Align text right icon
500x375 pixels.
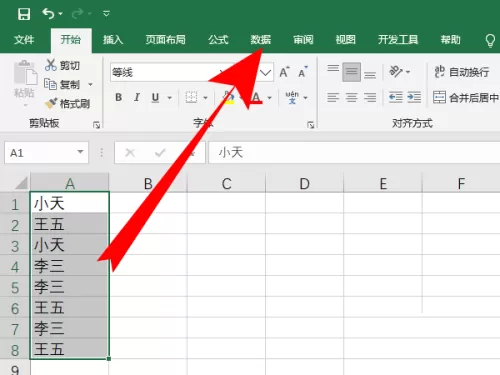(x=370, y=97)
